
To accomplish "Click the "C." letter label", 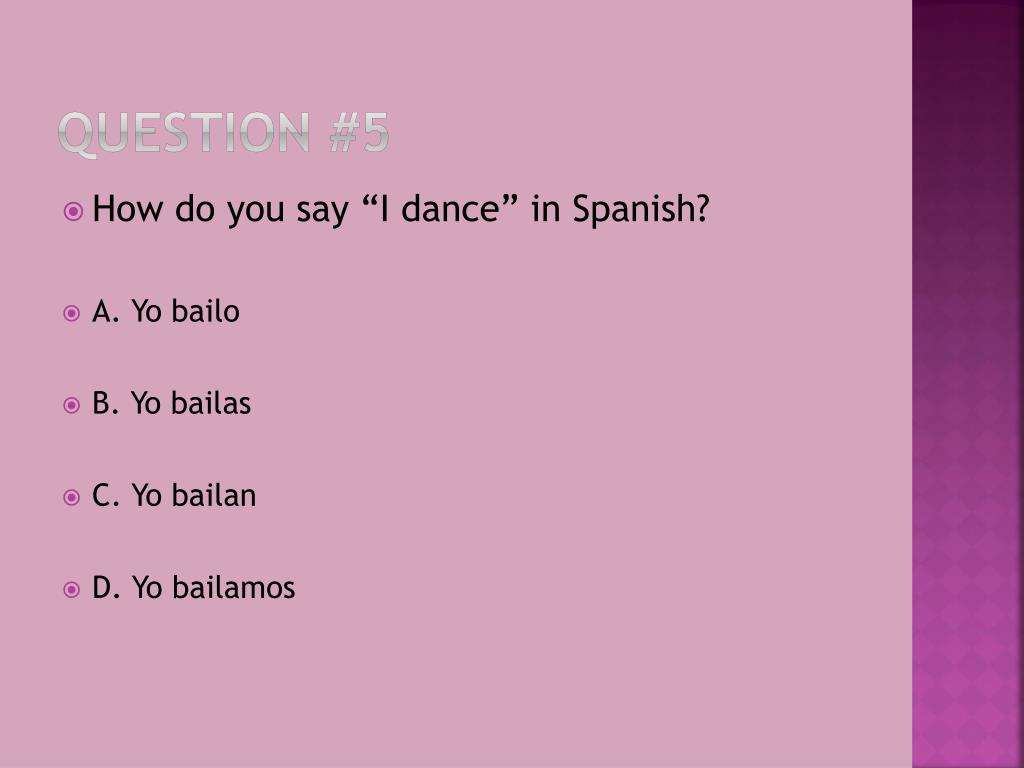I will tap(106, 495).
